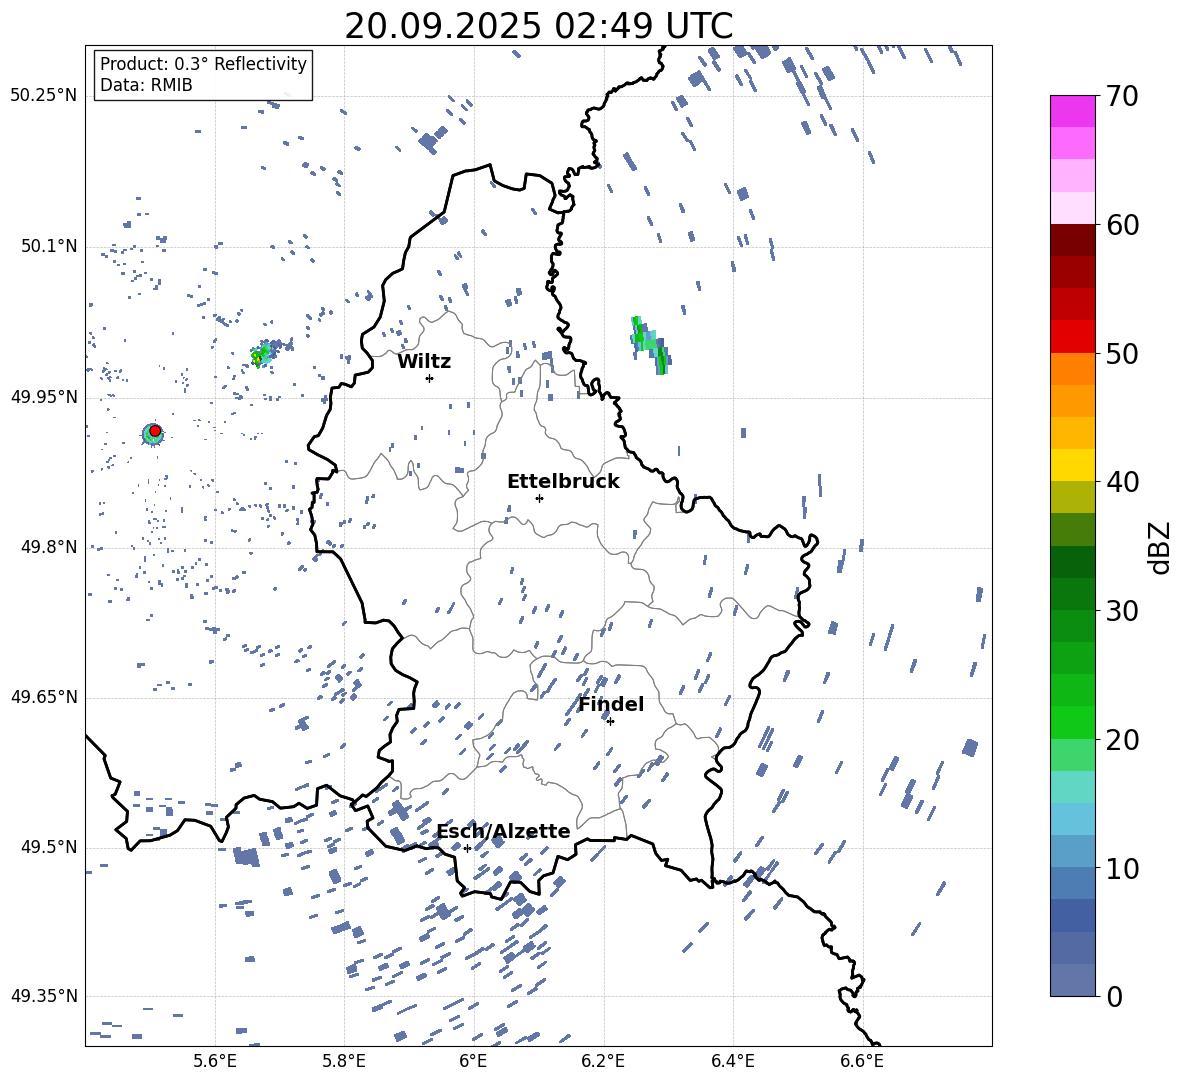Click the 5.8°E longitude label
This screenshot has height=1081, width=1184.
[x=344, y=1061]
